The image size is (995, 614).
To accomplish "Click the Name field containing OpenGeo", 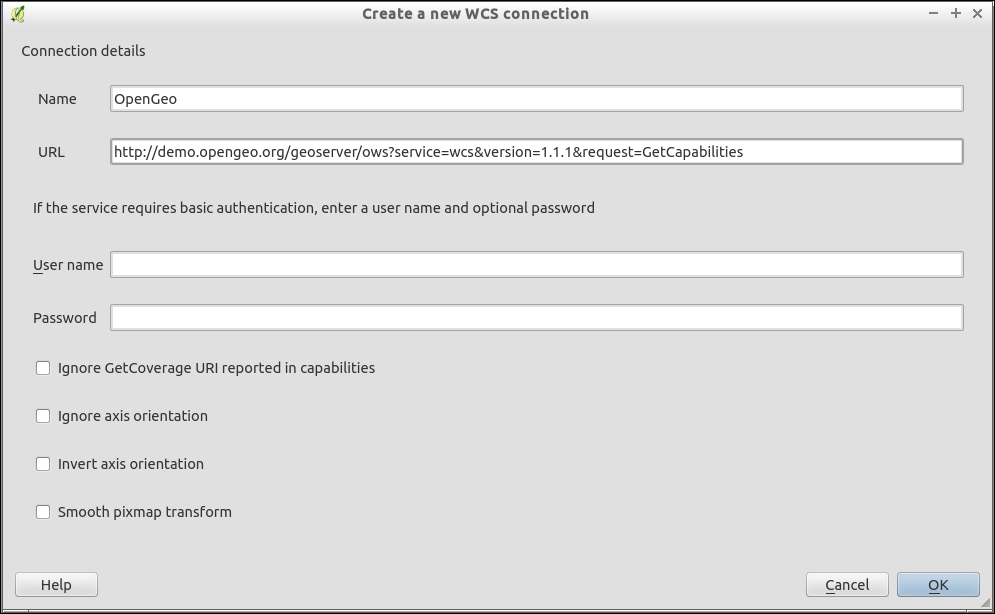I will click(x=536, y=99).
